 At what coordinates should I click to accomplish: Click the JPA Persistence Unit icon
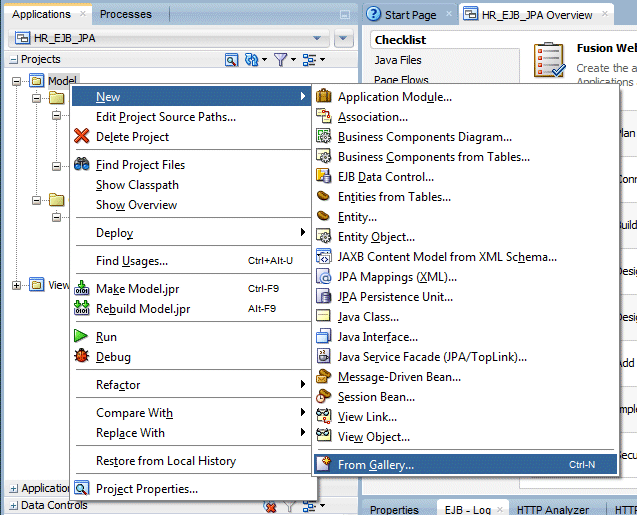point(324,296)
